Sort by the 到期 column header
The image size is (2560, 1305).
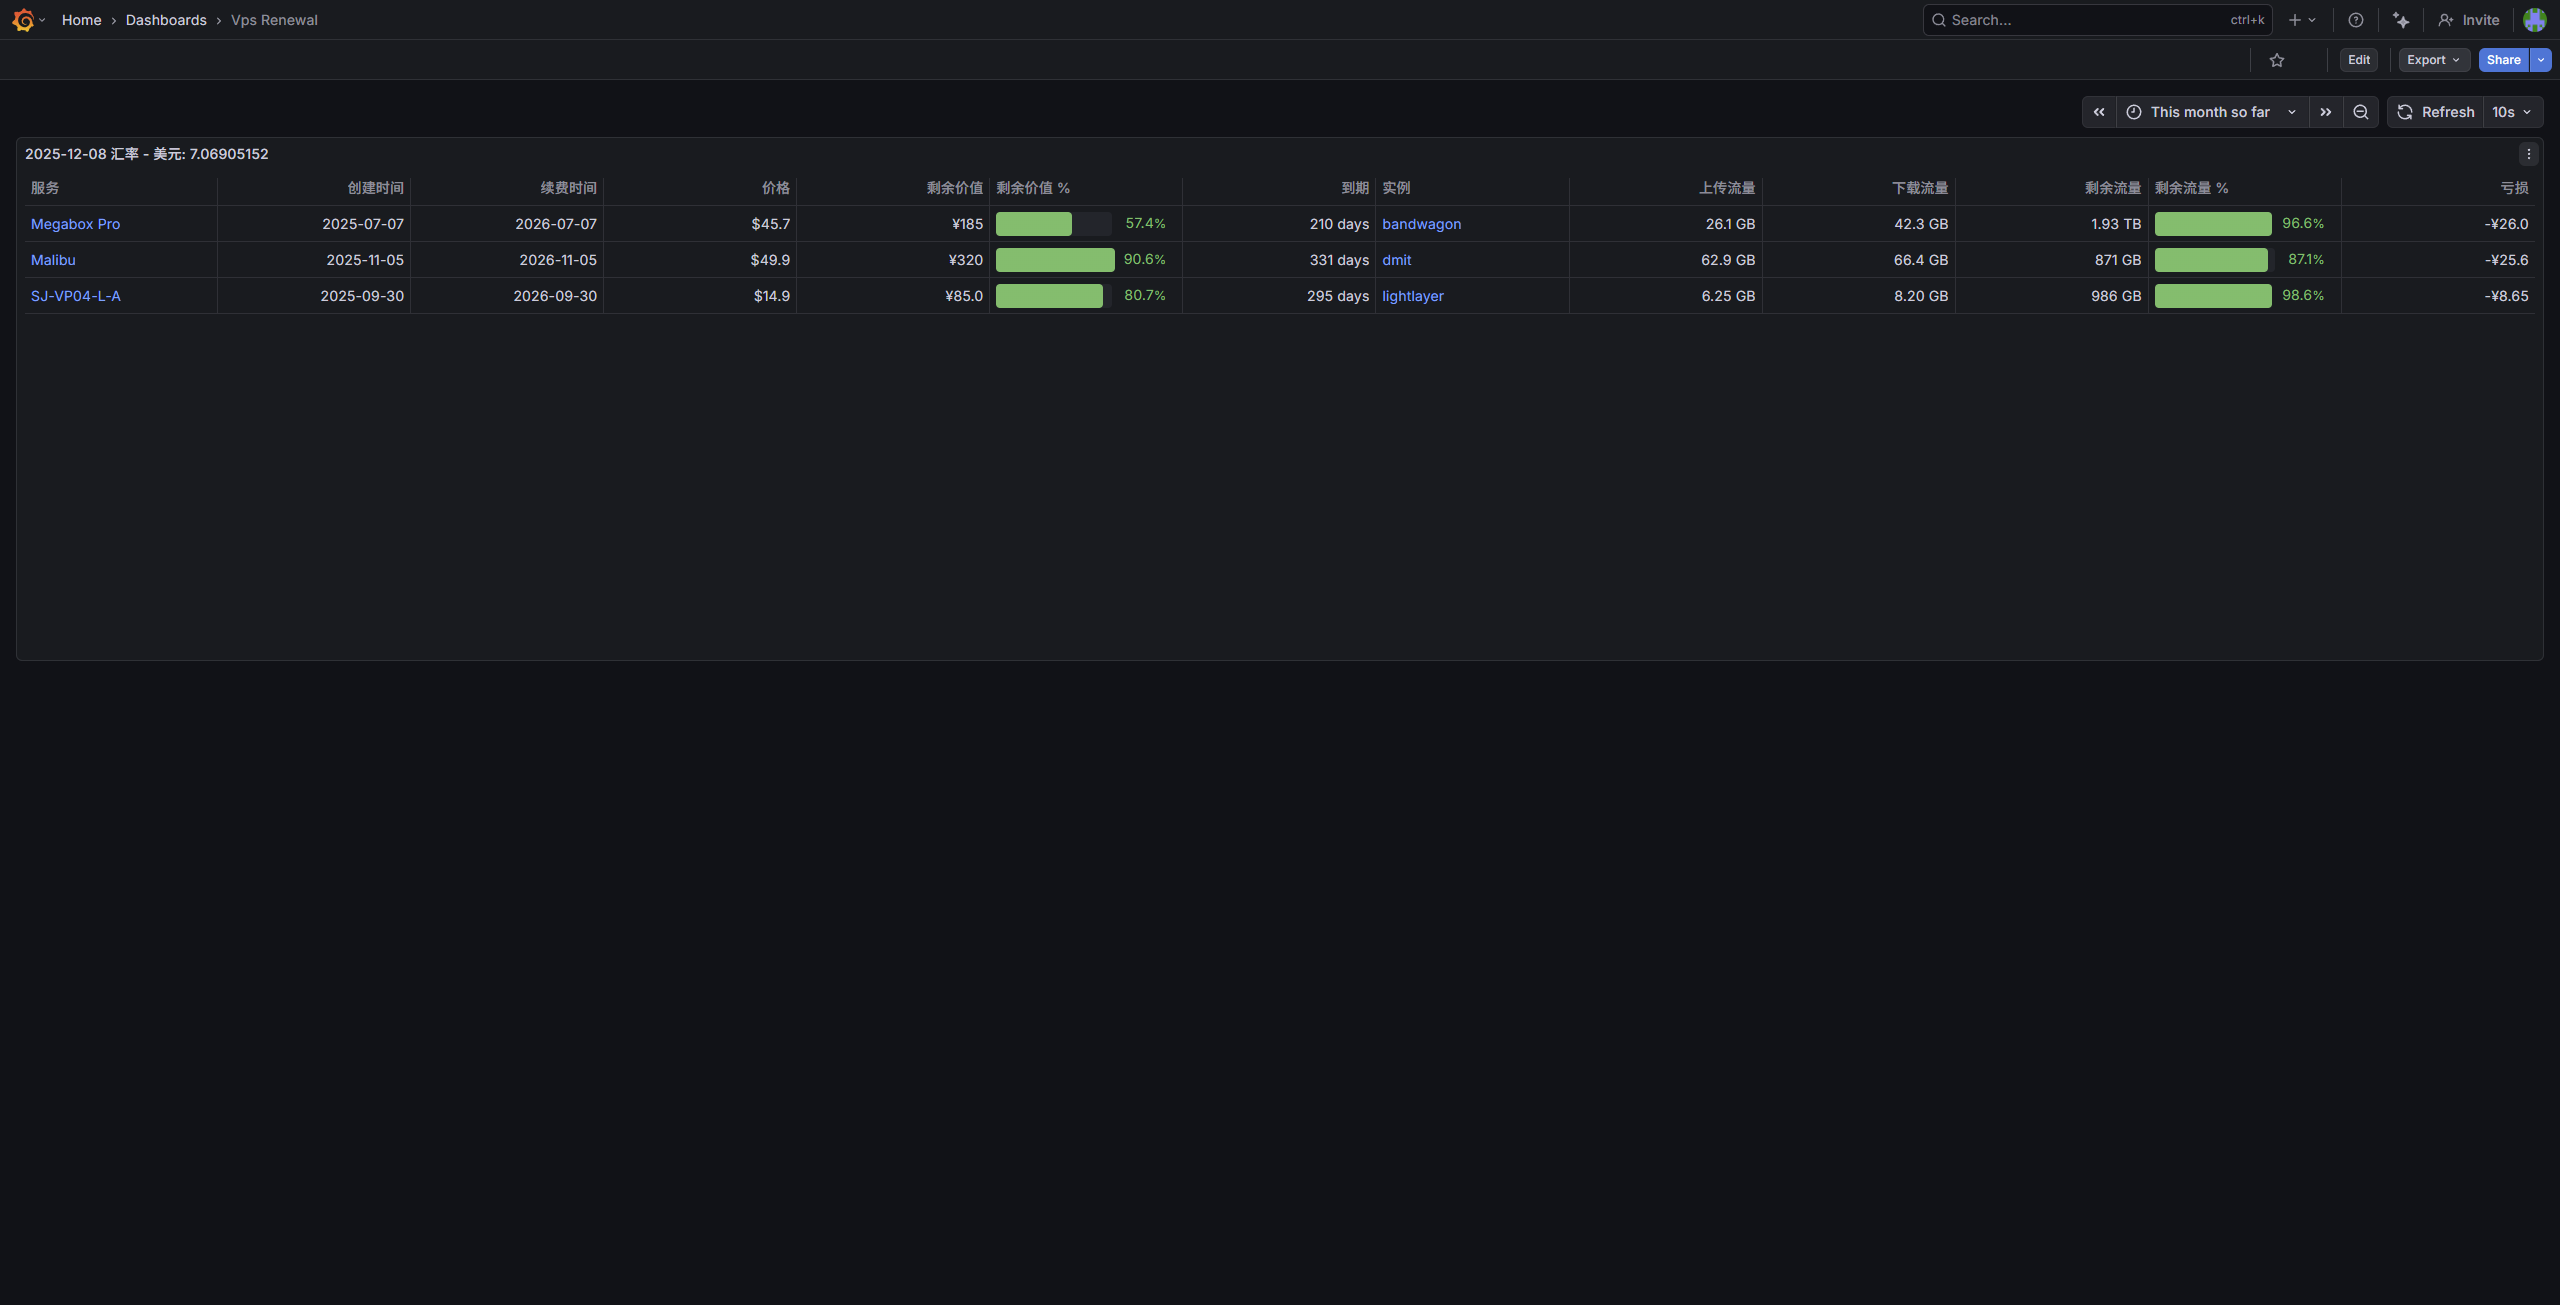(x=1354, y=188)
